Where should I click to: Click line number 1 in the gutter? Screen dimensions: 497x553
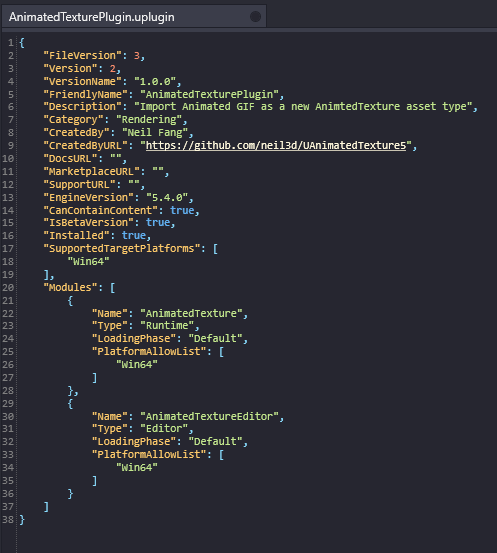(11, 43)
